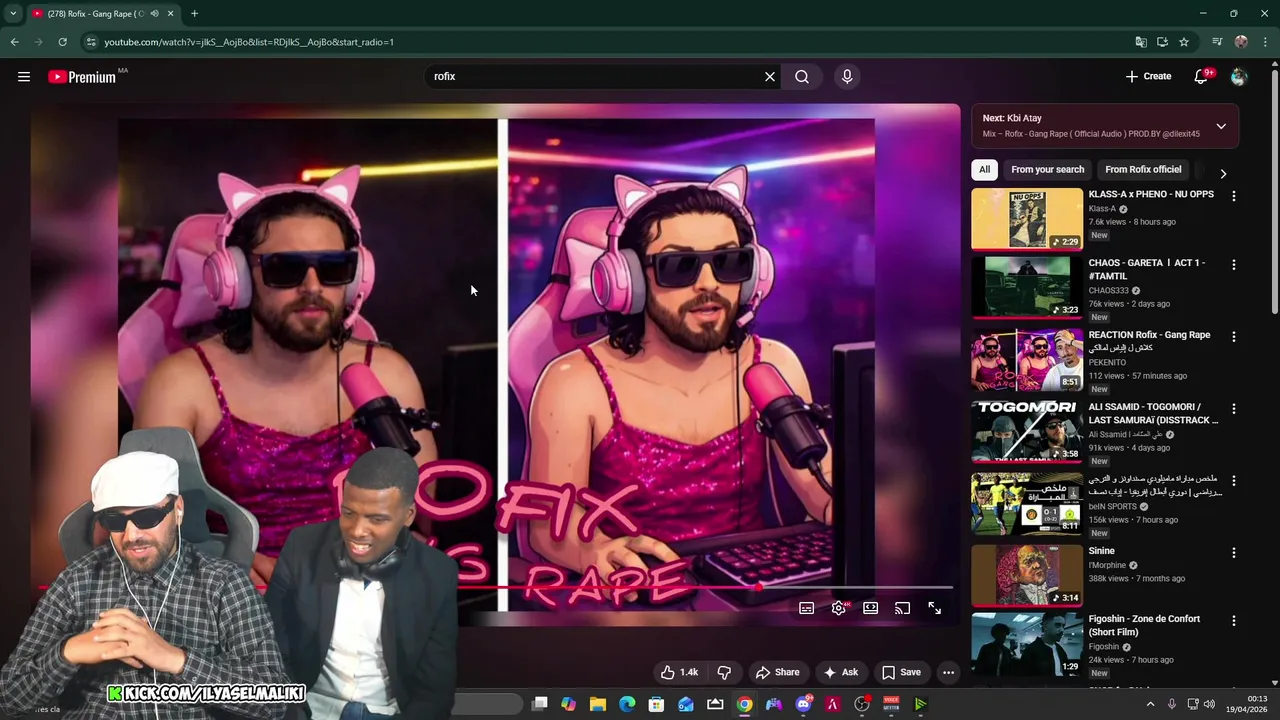Screen dimensions: 1280x720
Task: Open Microsoft Edge from taskbar
Action: coord(627,704)
